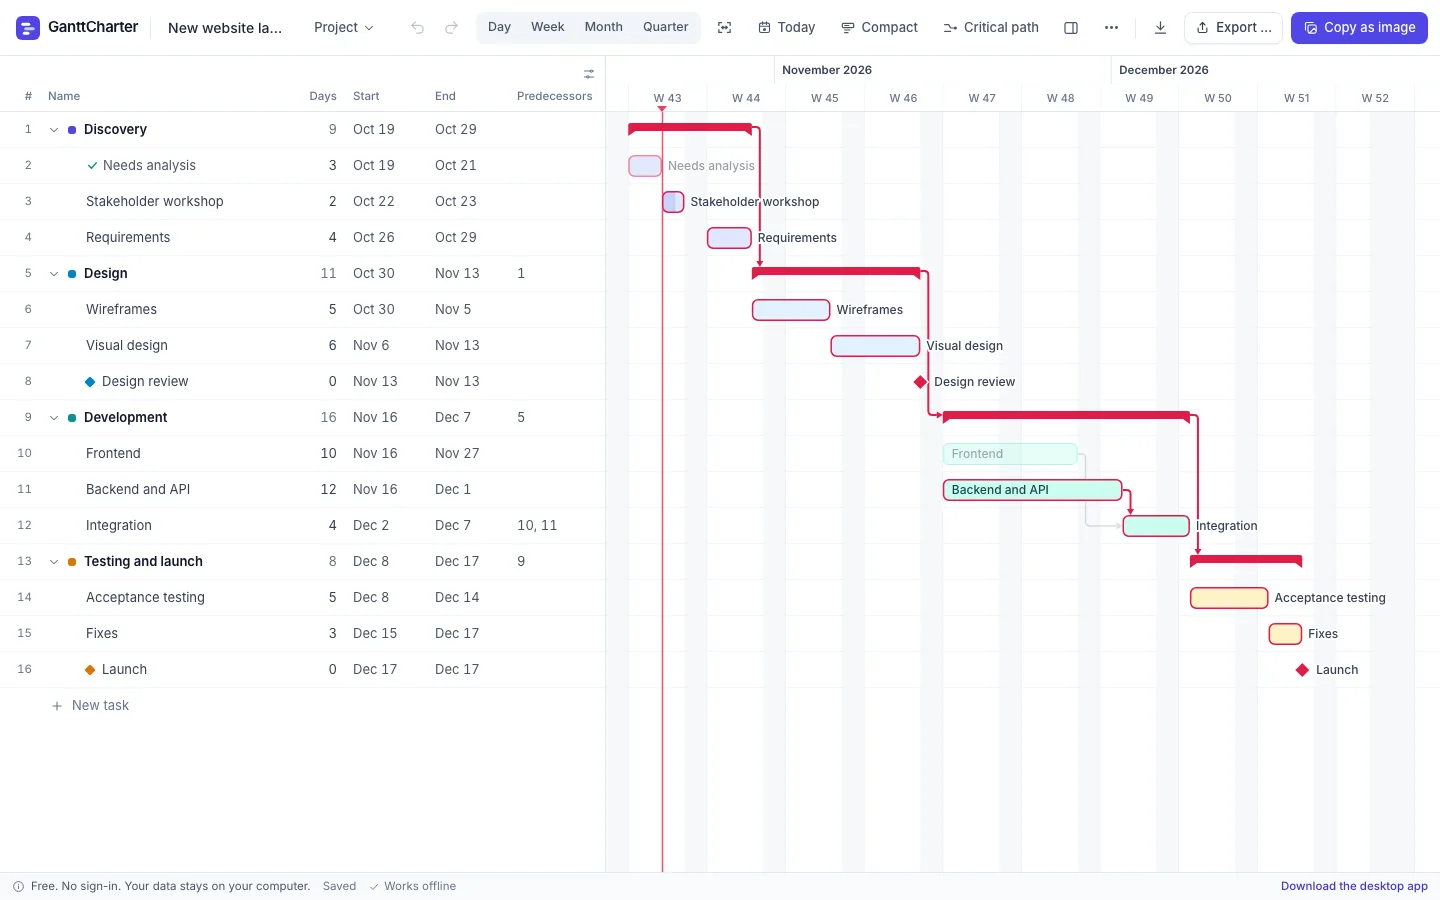Click the Discovery group purple color dot

pos(72,130)
